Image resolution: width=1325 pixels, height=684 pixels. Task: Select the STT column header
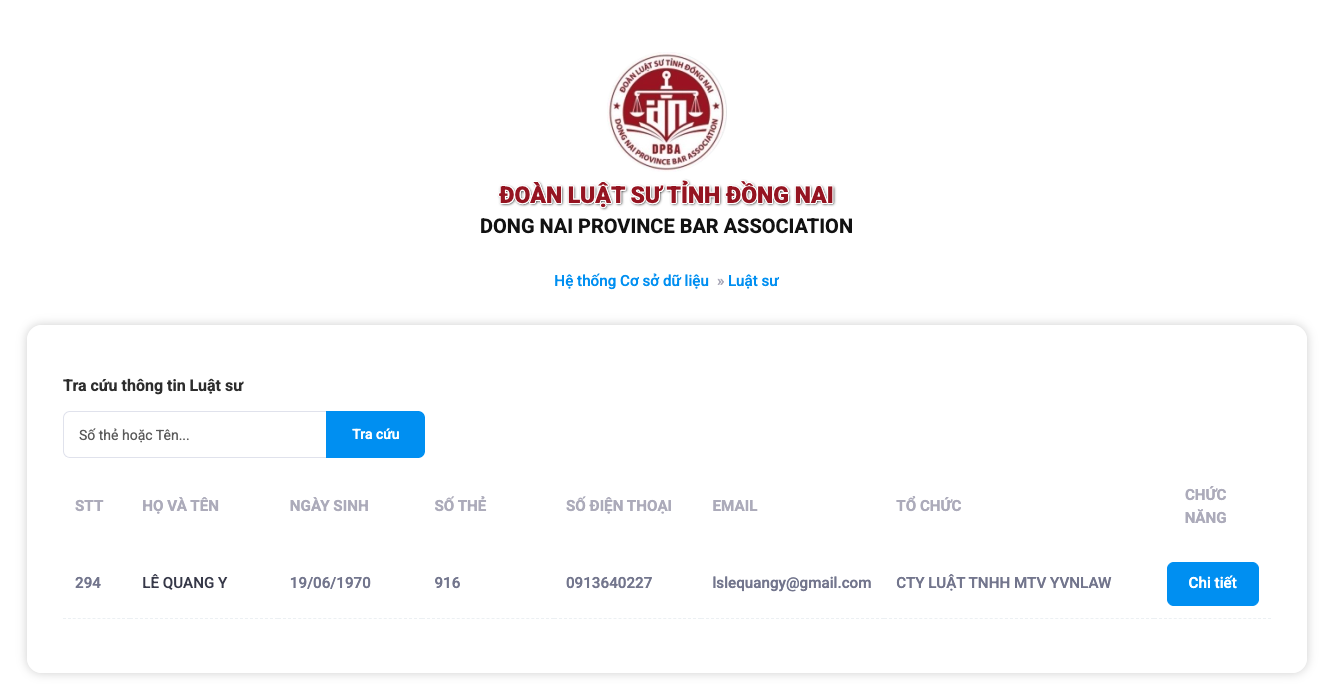pyautogui.click(x=89, y=505)
